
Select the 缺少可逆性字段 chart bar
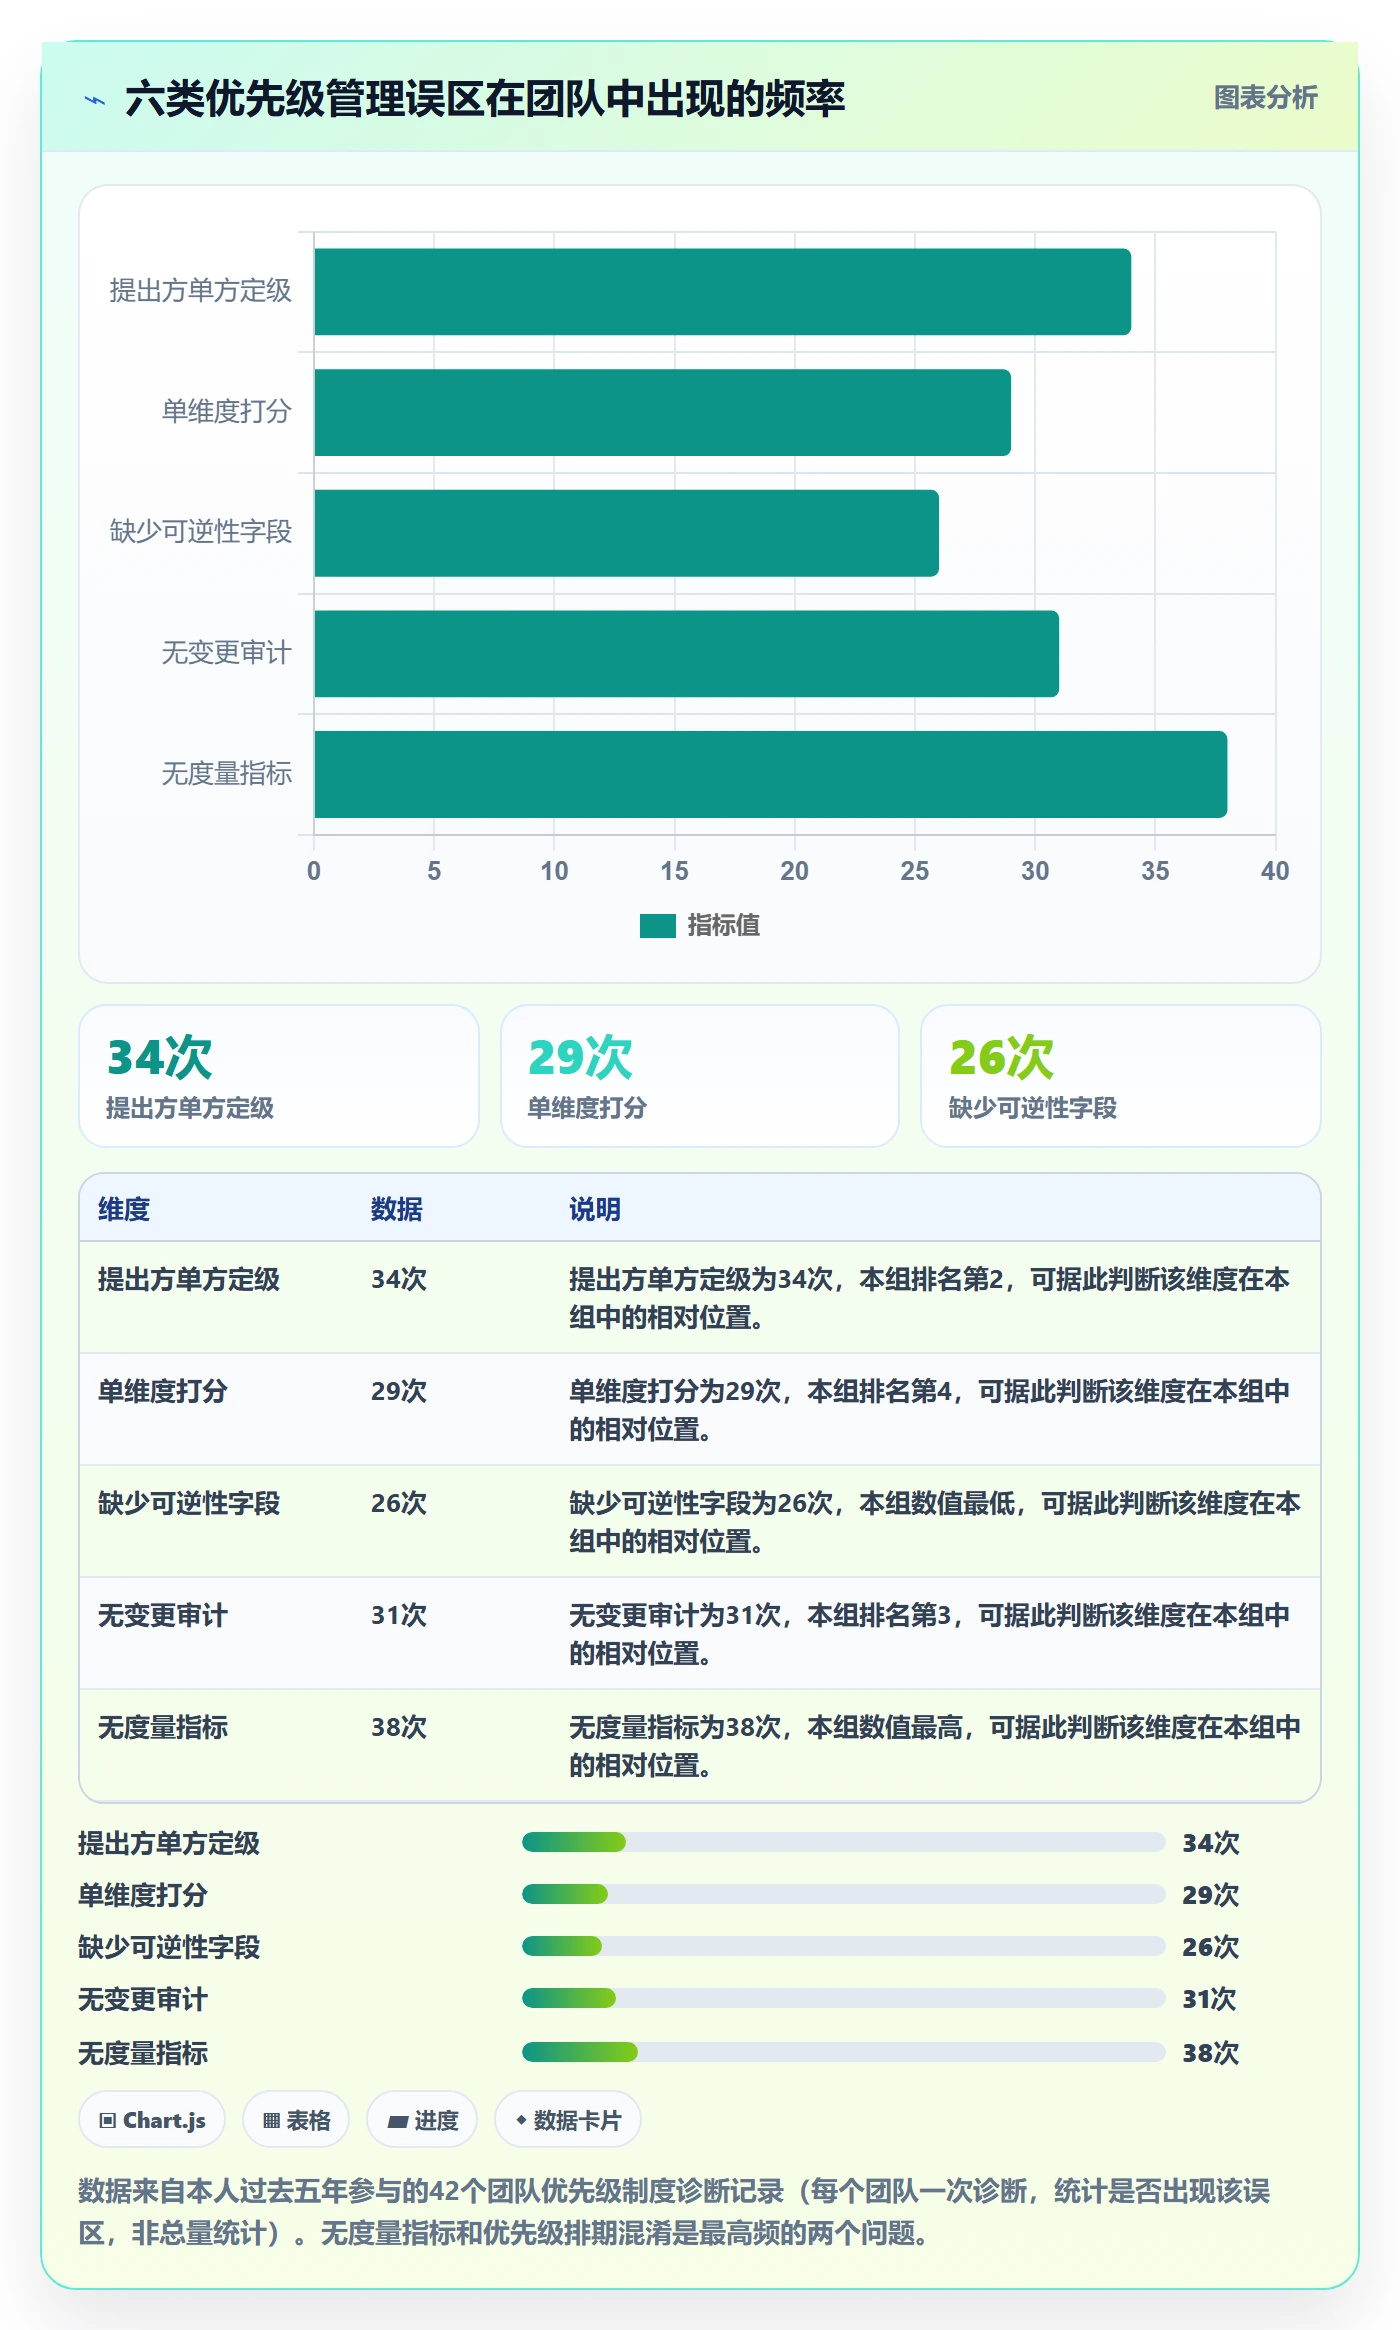626,533
